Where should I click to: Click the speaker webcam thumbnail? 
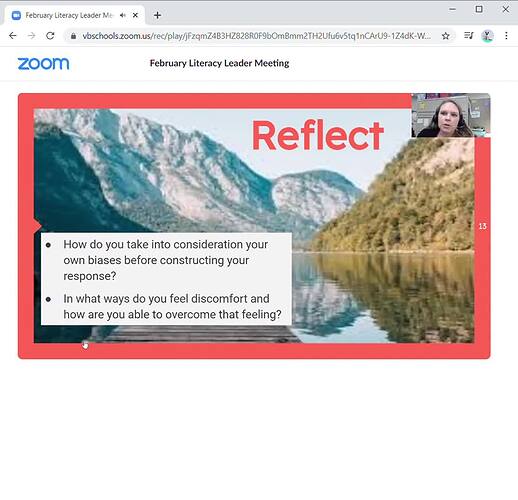(451, 115)
